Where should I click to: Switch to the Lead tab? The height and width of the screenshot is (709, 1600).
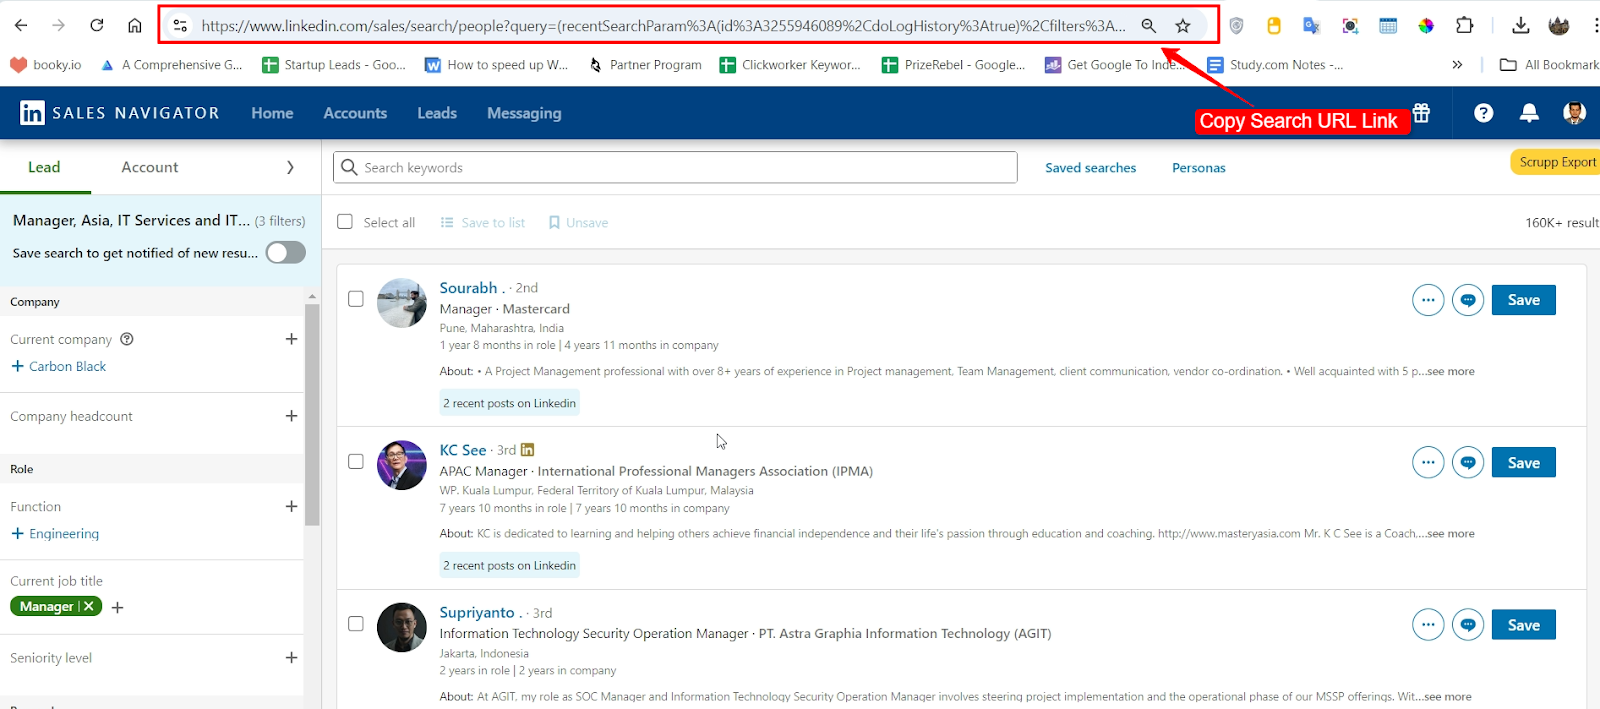pyautogui.click(x=44, y=167)
